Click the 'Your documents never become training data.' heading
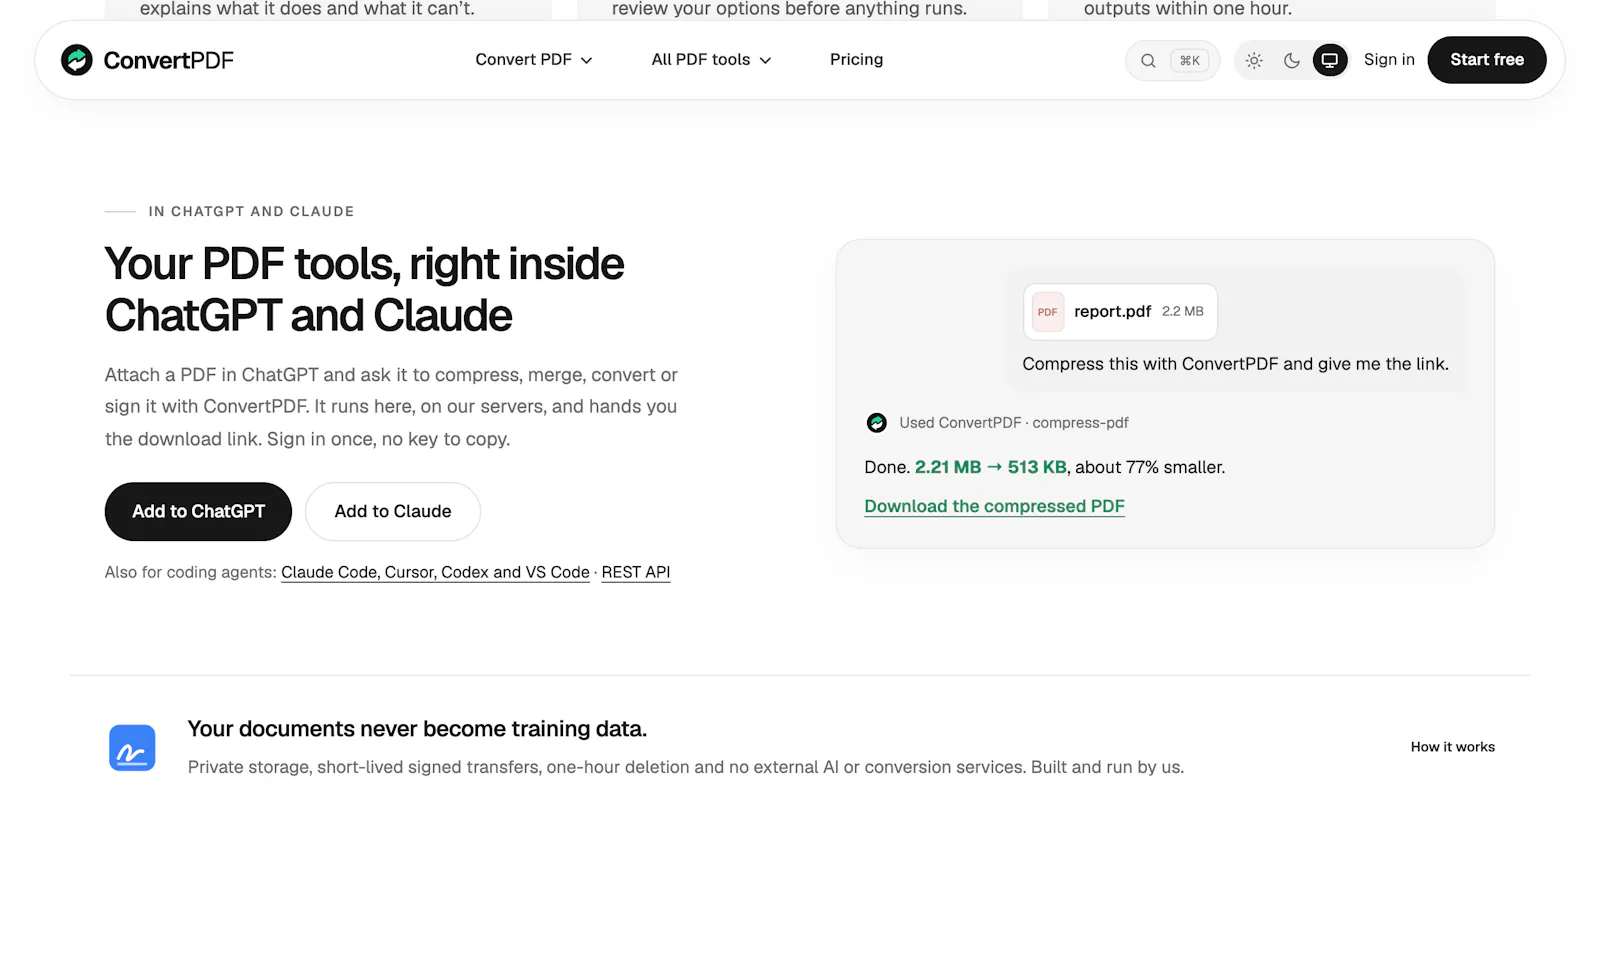Image resolution: width=1600 pixels, height=957 pixels. click(417, 729)
